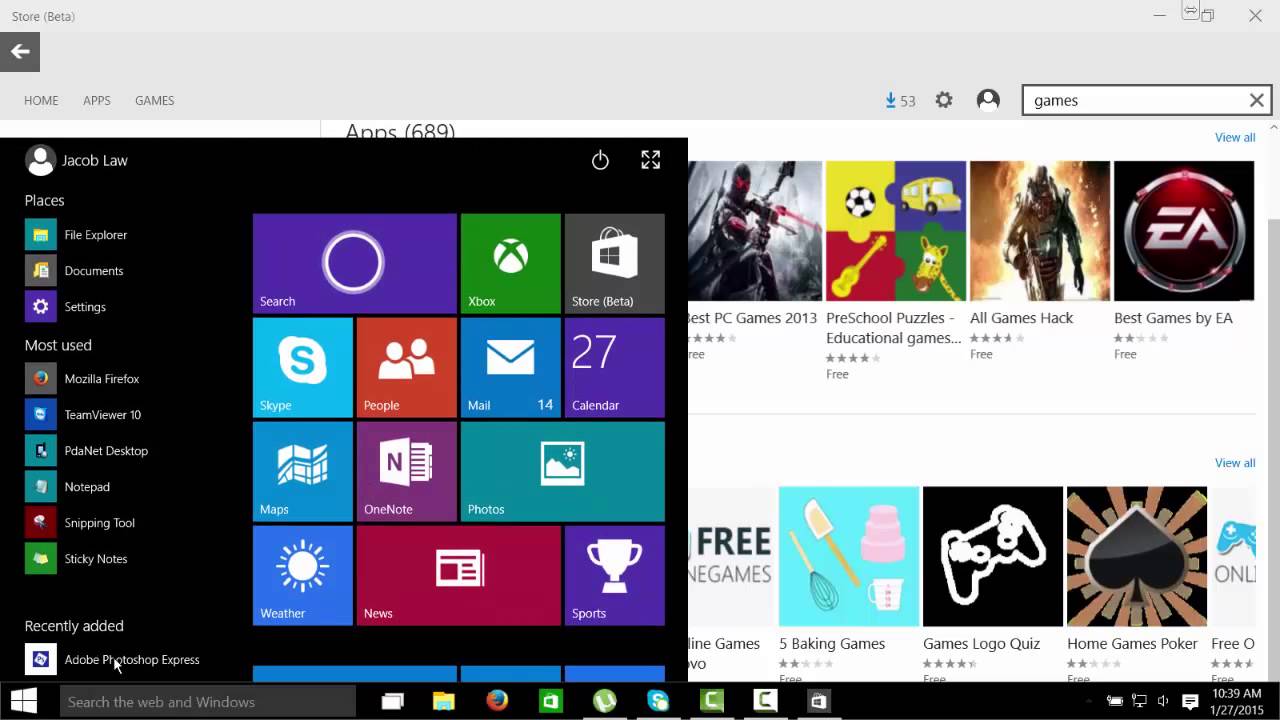Open the OneNote tile
This screenshot has width=1280, height=720.
click(407, 471)
